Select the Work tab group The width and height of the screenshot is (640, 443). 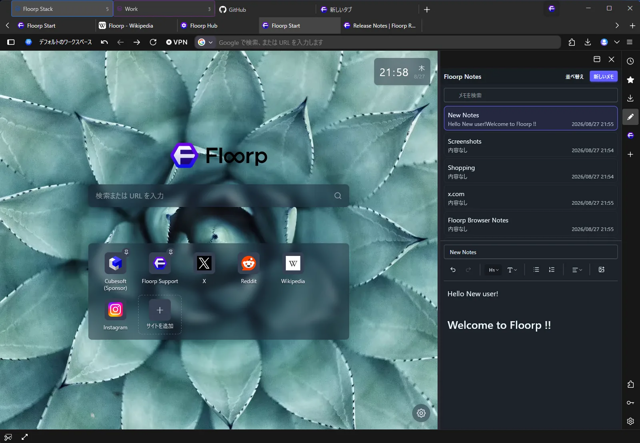pyautogui.click(x=164, y=9)
